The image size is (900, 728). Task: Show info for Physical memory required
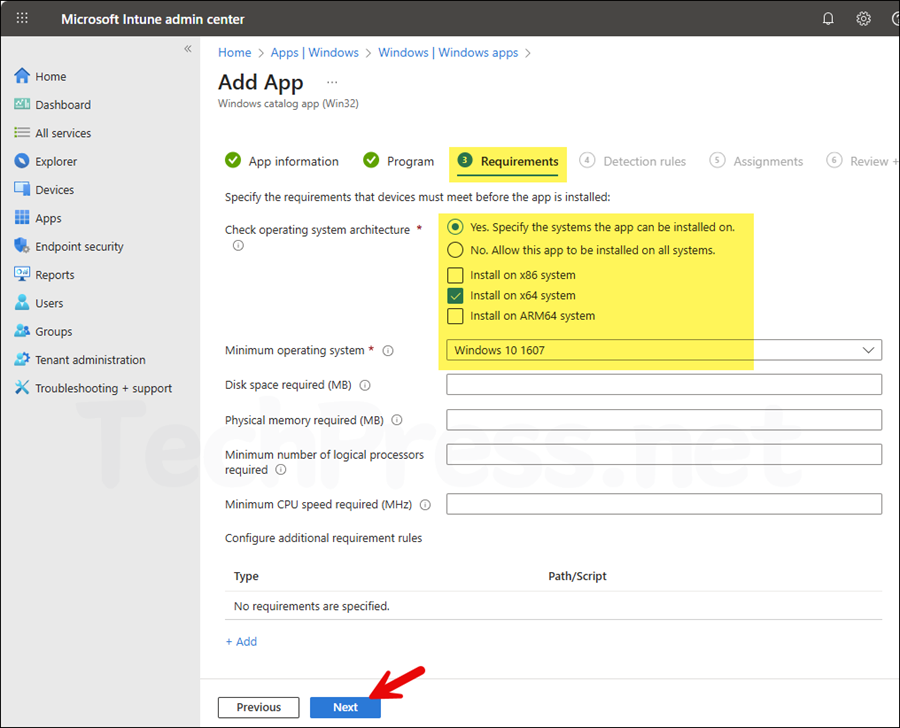coord(397,420)
